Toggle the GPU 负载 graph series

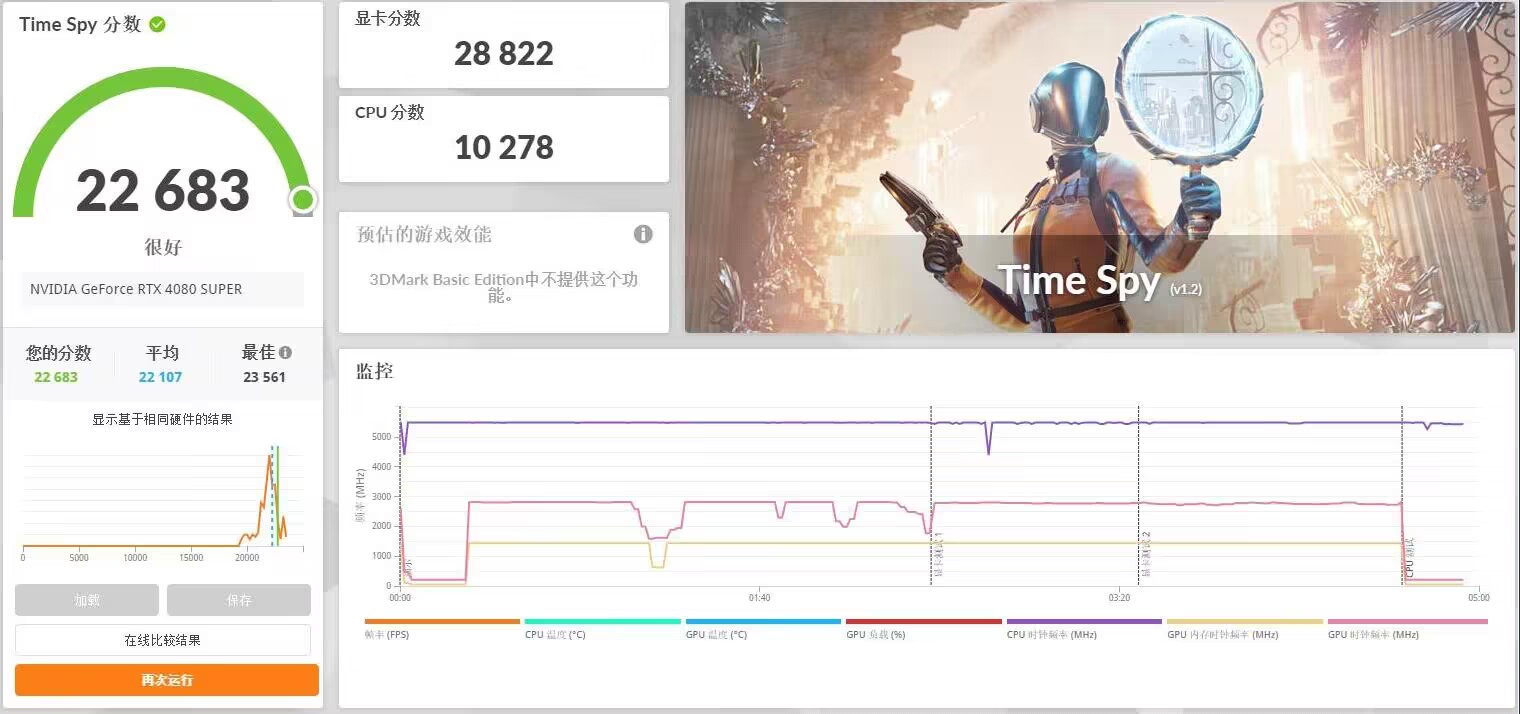click(x=923, y=621)
